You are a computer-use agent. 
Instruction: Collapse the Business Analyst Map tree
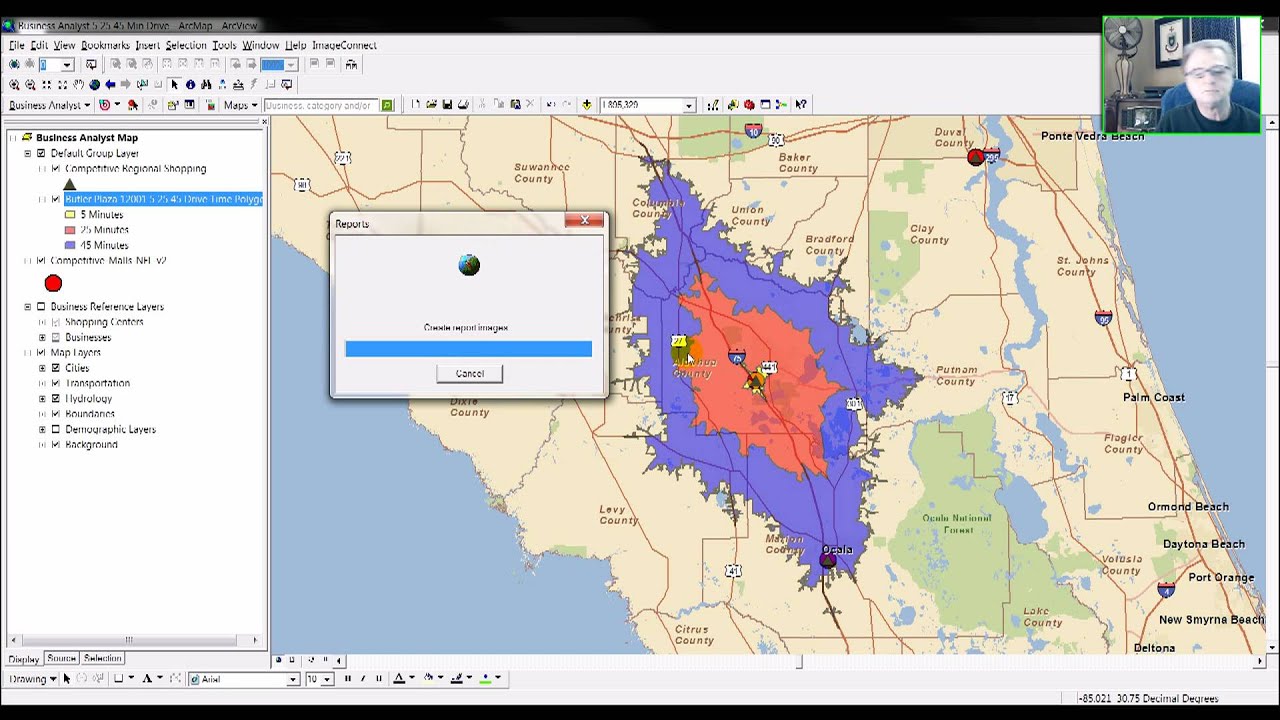13,138
